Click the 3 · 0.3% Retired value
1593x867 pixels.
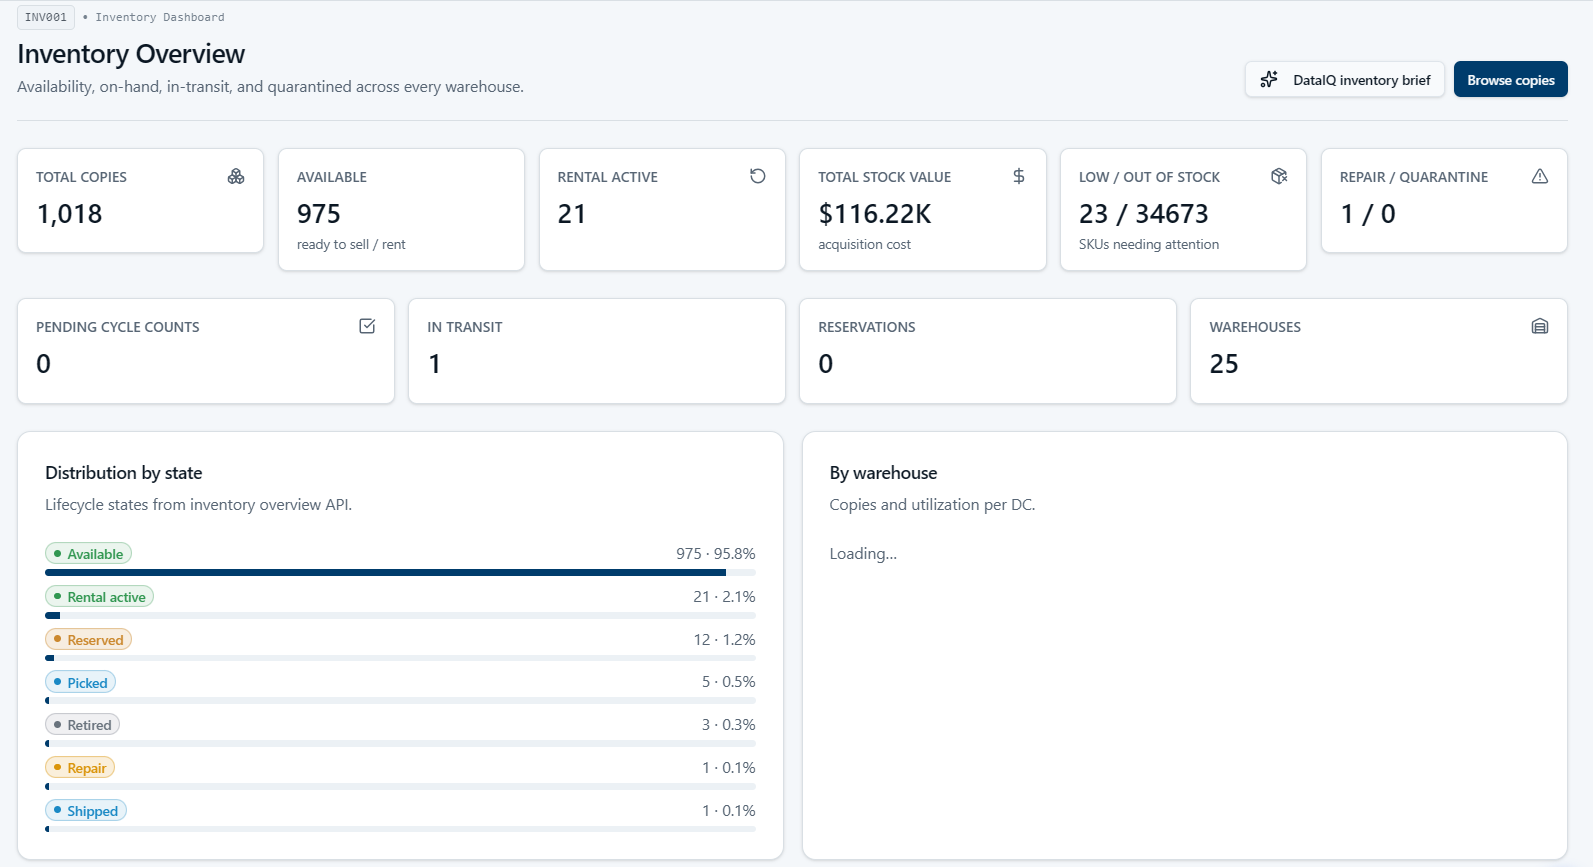pos(729,725)
